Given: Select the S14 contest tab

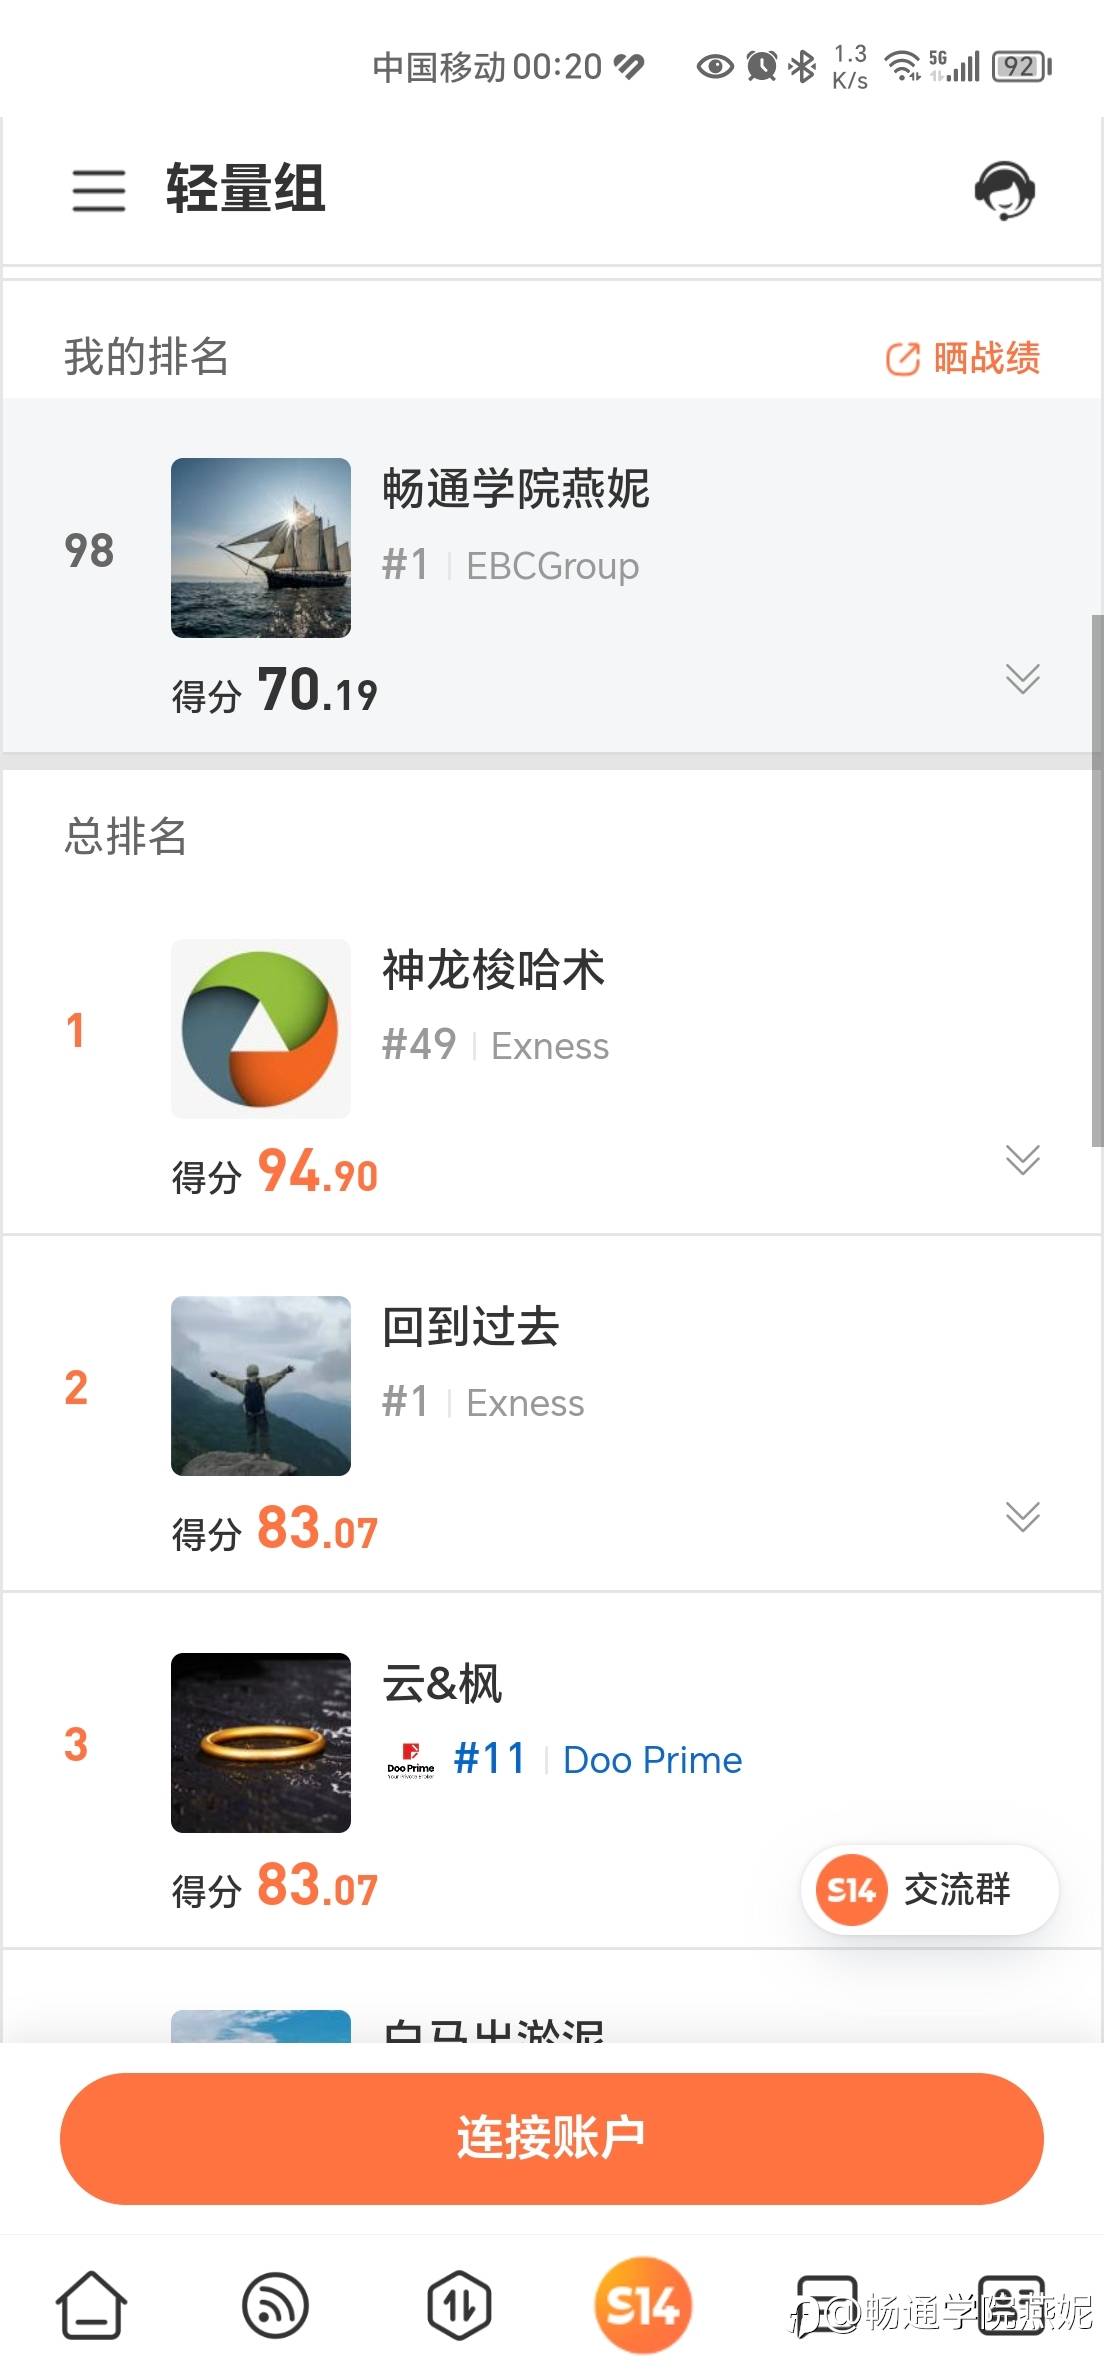Looking at the screenshot, I should coord(643,2305).
